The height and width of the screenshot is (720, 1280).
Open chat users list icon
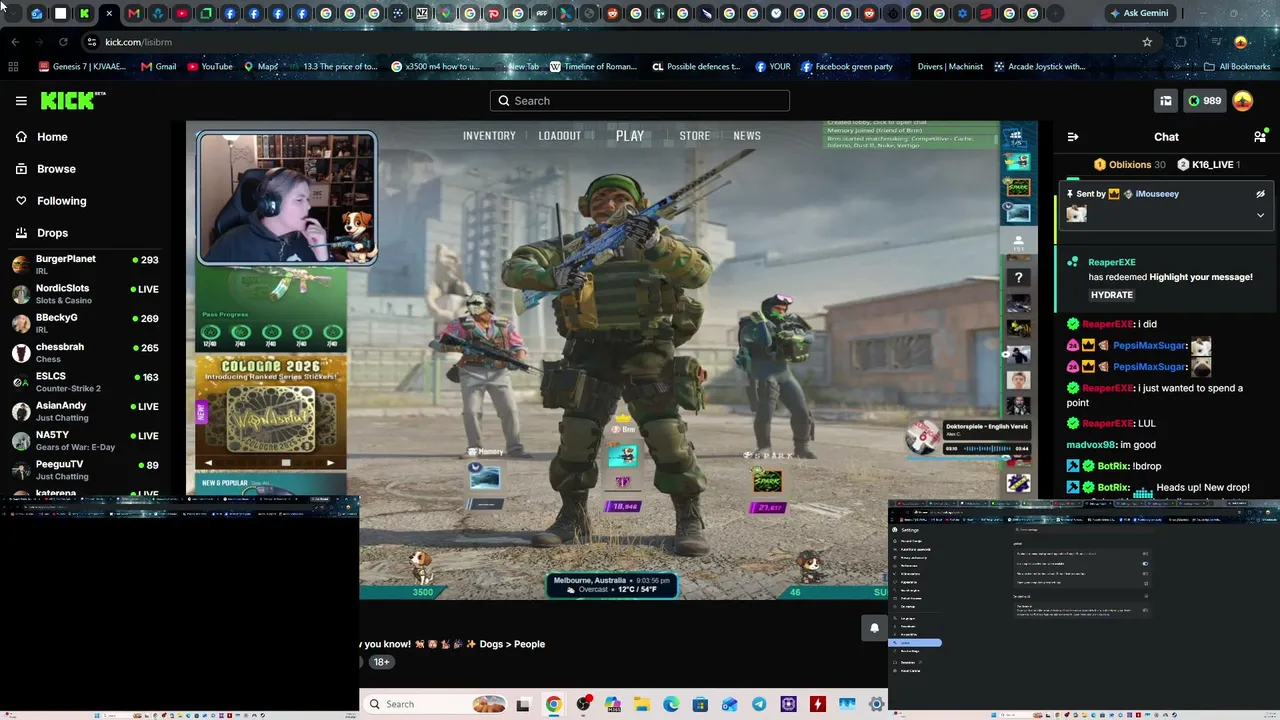pos(1260,137)
